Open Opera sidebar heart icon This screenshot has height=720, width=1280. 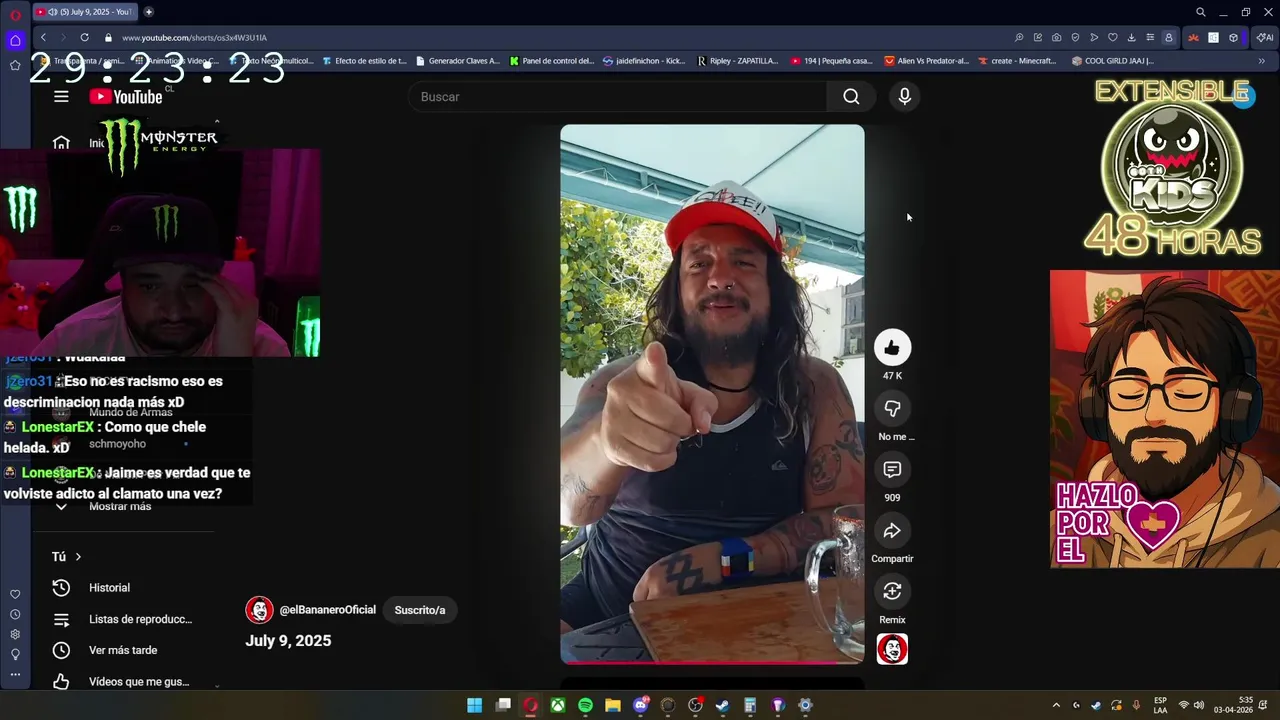click(x=15, y=594)
